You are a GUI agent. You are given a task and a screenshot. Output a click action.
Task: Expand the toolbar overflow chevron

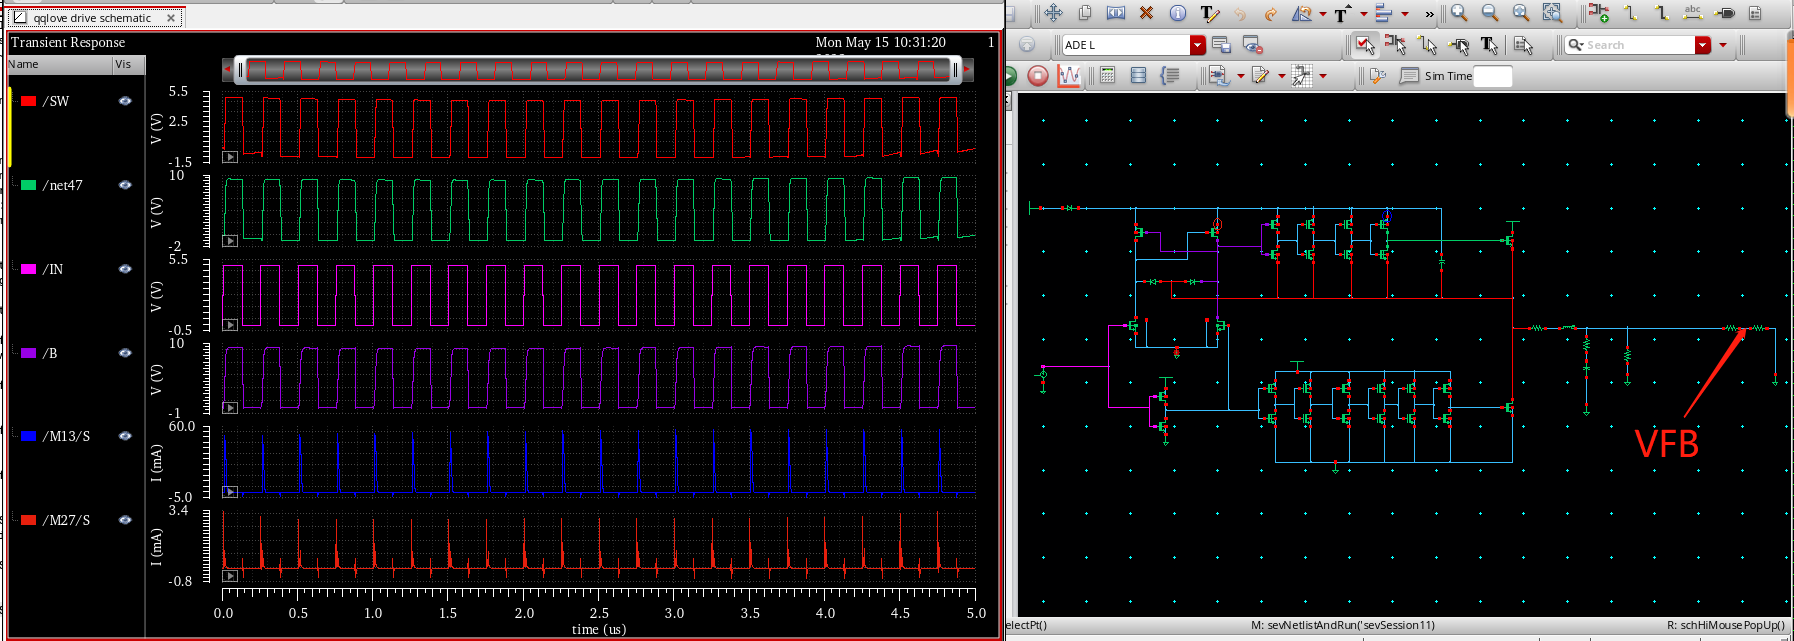1429,14
